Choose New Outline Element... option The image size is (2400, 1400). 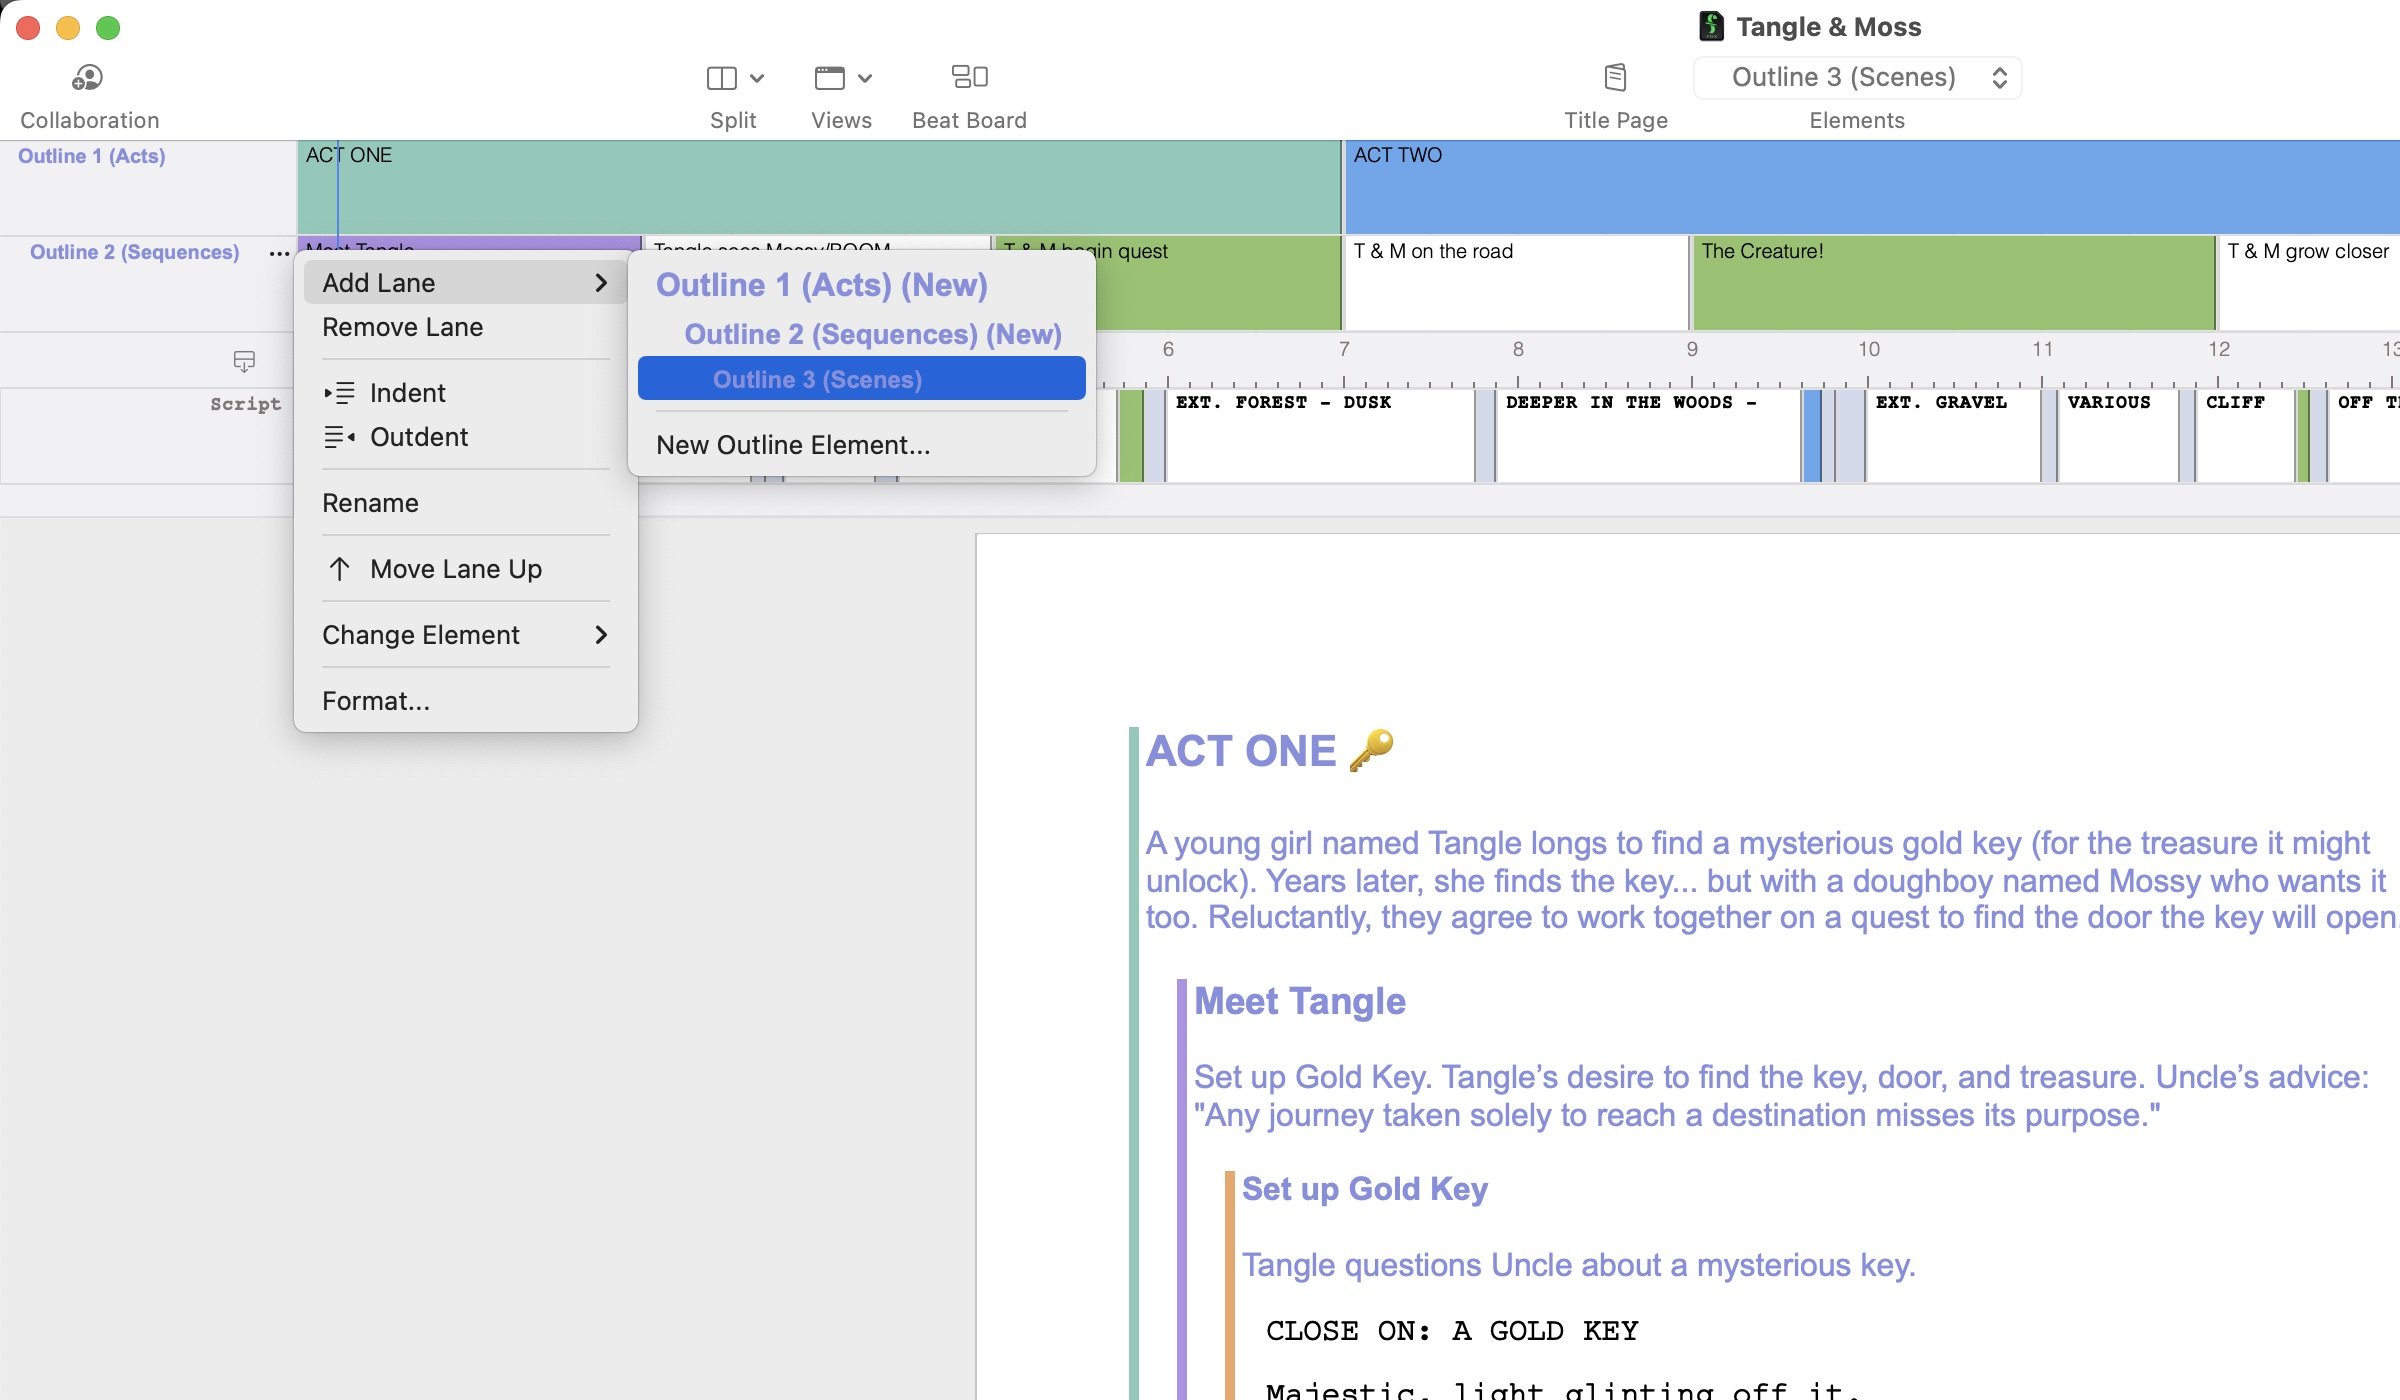793,445
